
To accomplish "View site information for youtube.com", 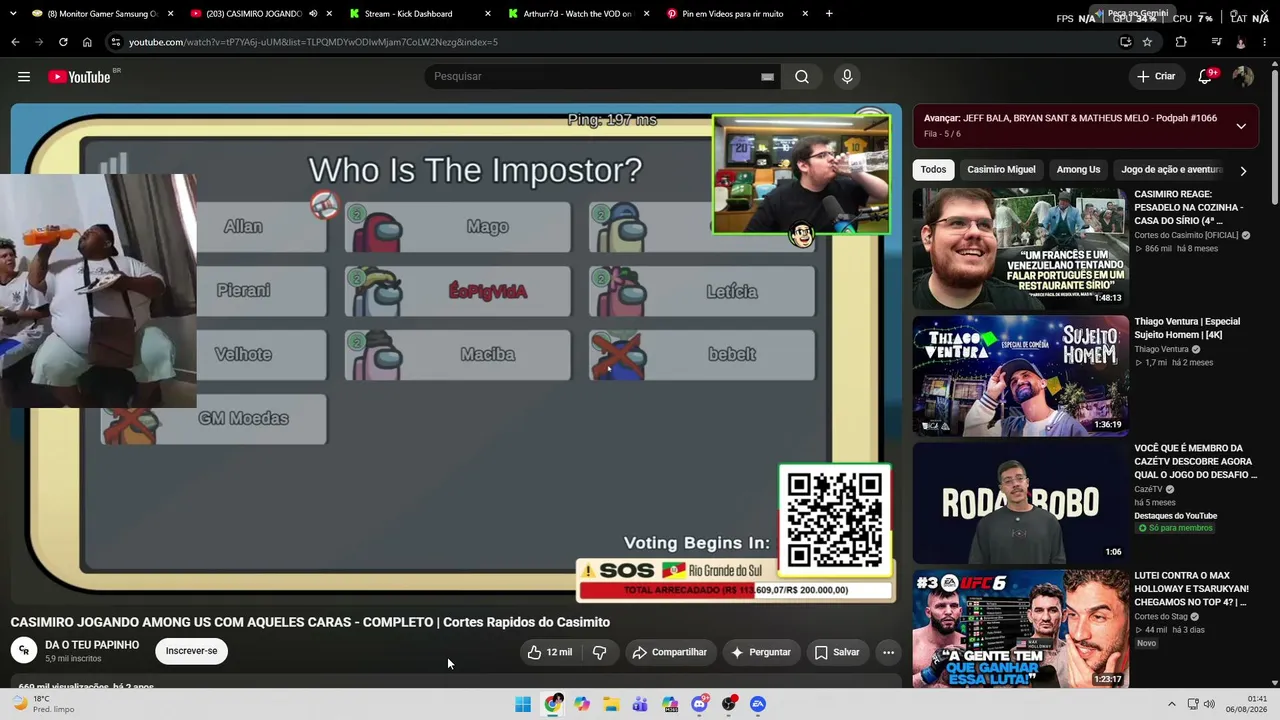I will tap(116, 42).
